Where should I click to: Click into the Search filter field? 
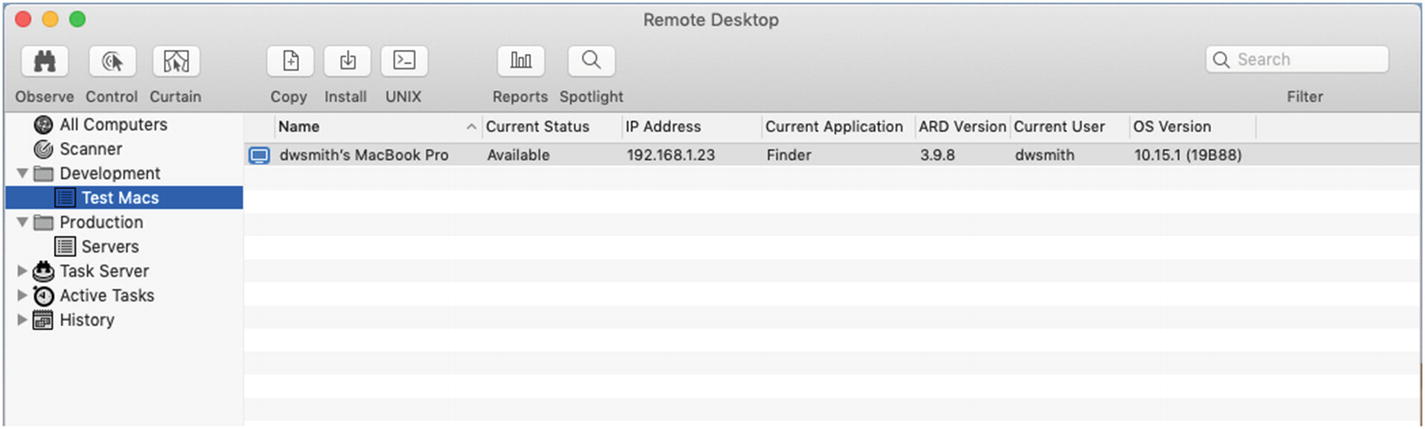click(x=1297, y=60)
